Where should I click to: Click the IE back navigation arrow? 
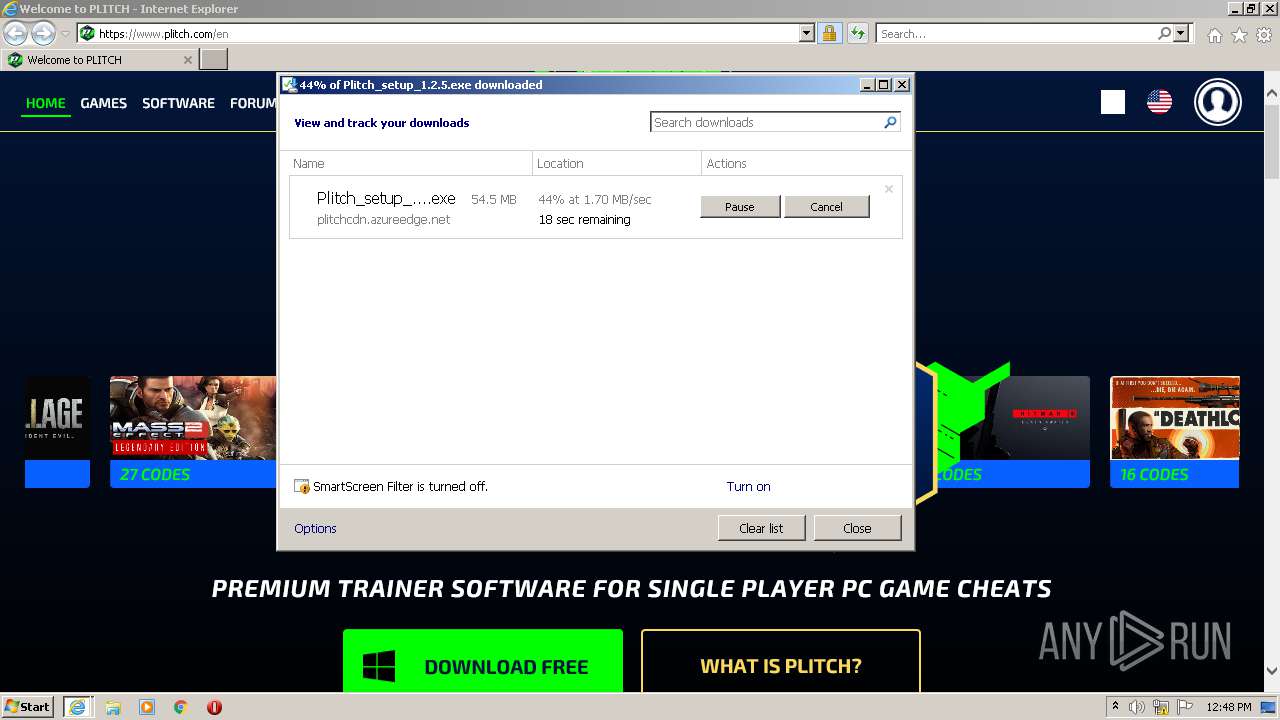pyautogui.click(x=15, y=34)
